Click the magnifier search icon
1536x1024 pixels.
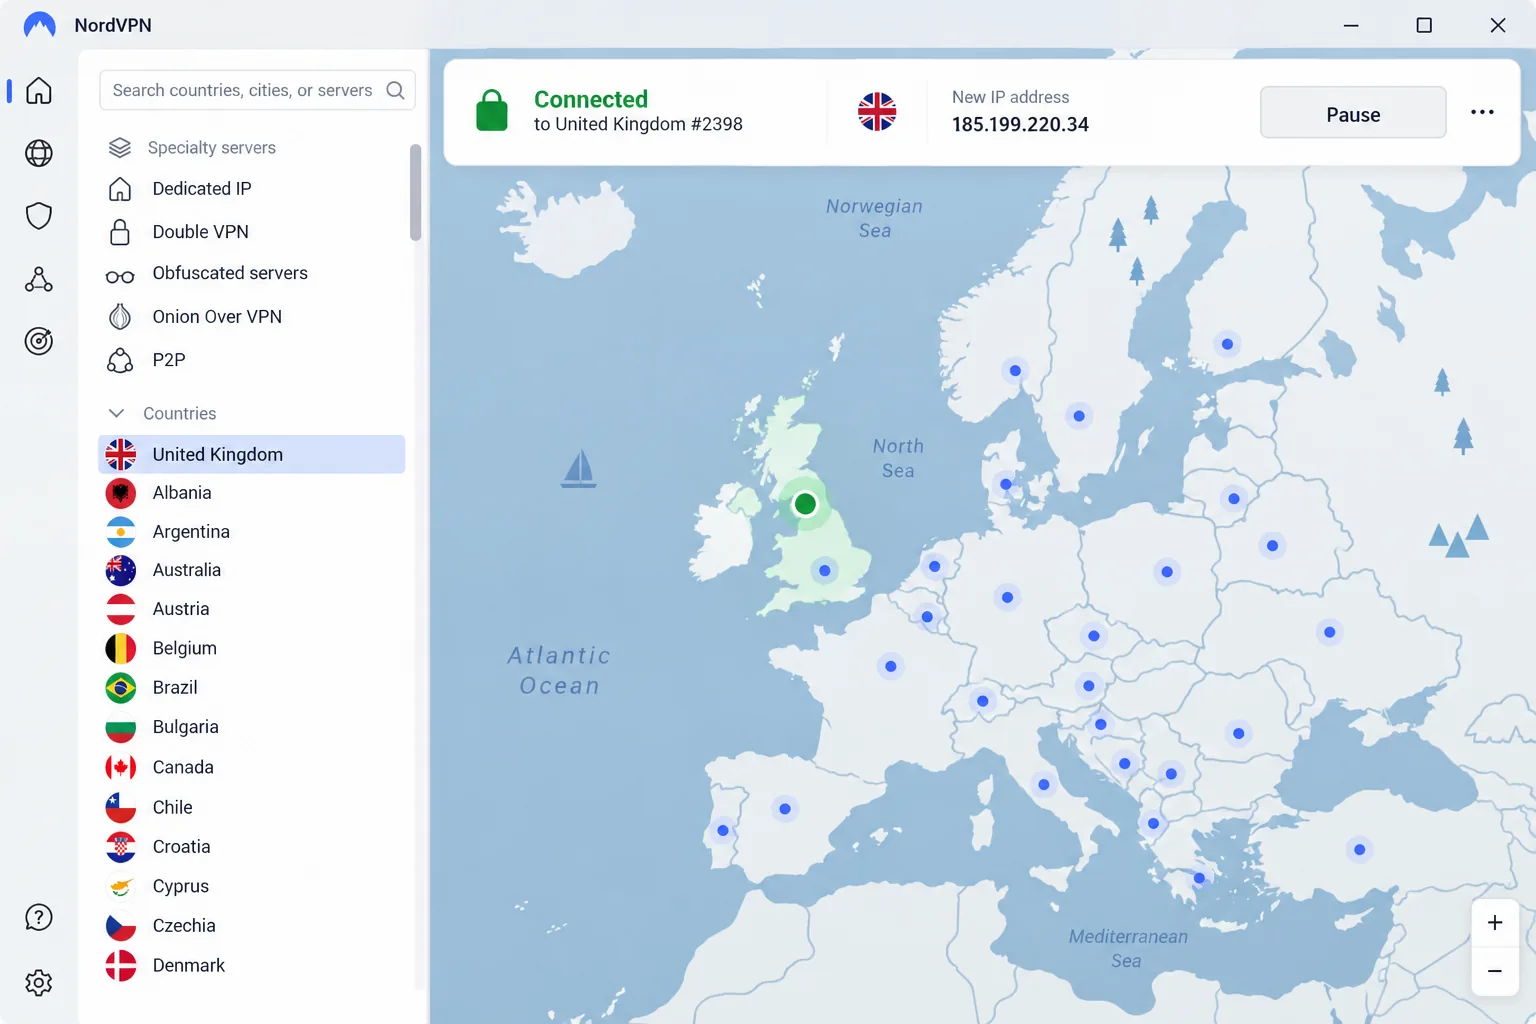pos(395,90)
